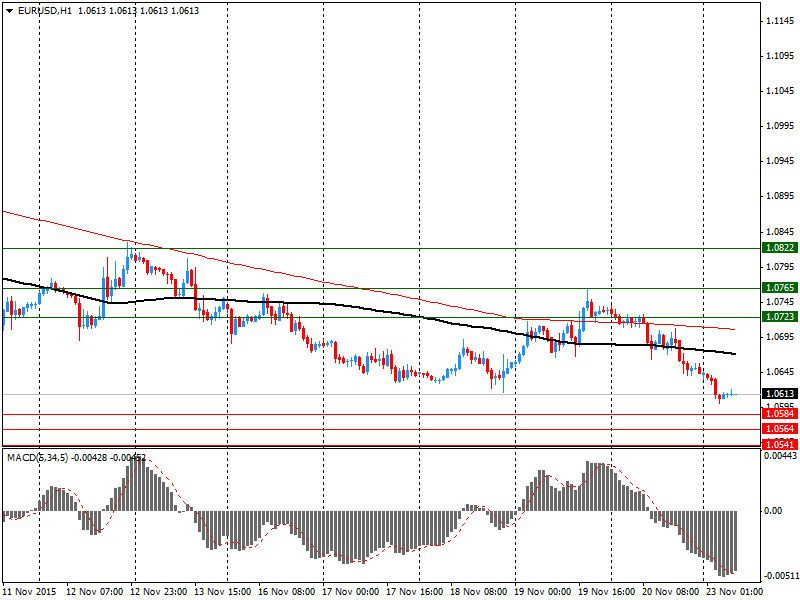
Task: Select the 1.0564 red support label
Action: click(x=780, y=429)
